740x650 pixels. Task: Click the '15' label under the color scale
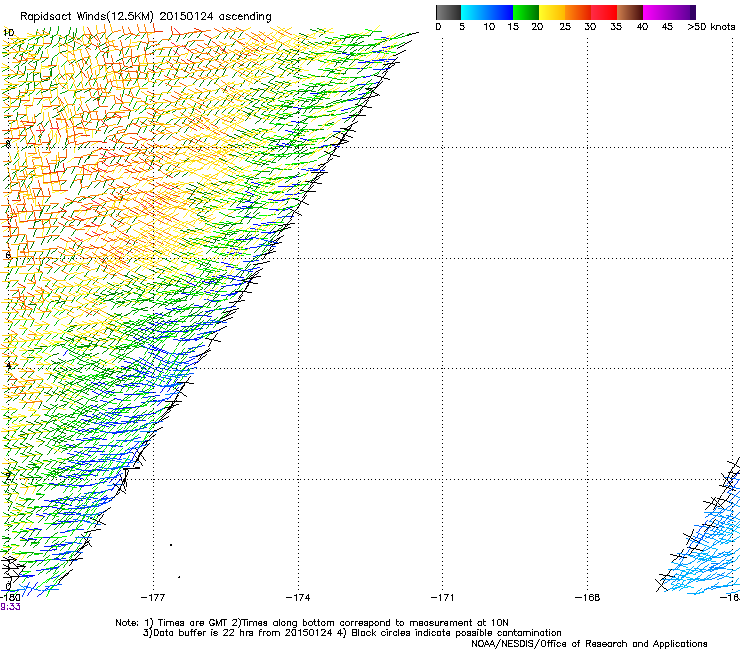coord(513,27)
